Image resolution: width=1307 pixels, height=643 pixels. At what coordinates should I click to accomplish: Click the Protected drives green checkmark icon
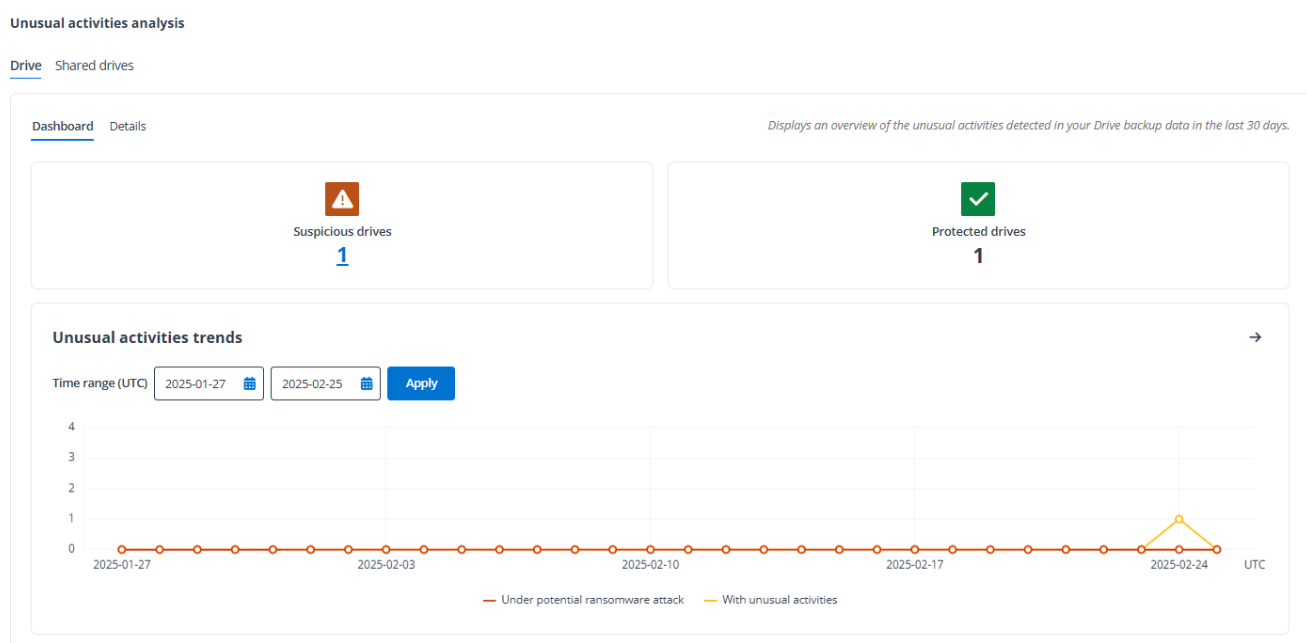point(978,199)
